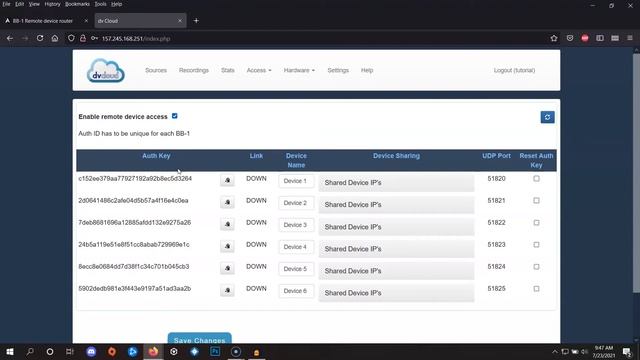Go back to previous page
This screenshot has width=640, height=360.
[x=10, y=38]
